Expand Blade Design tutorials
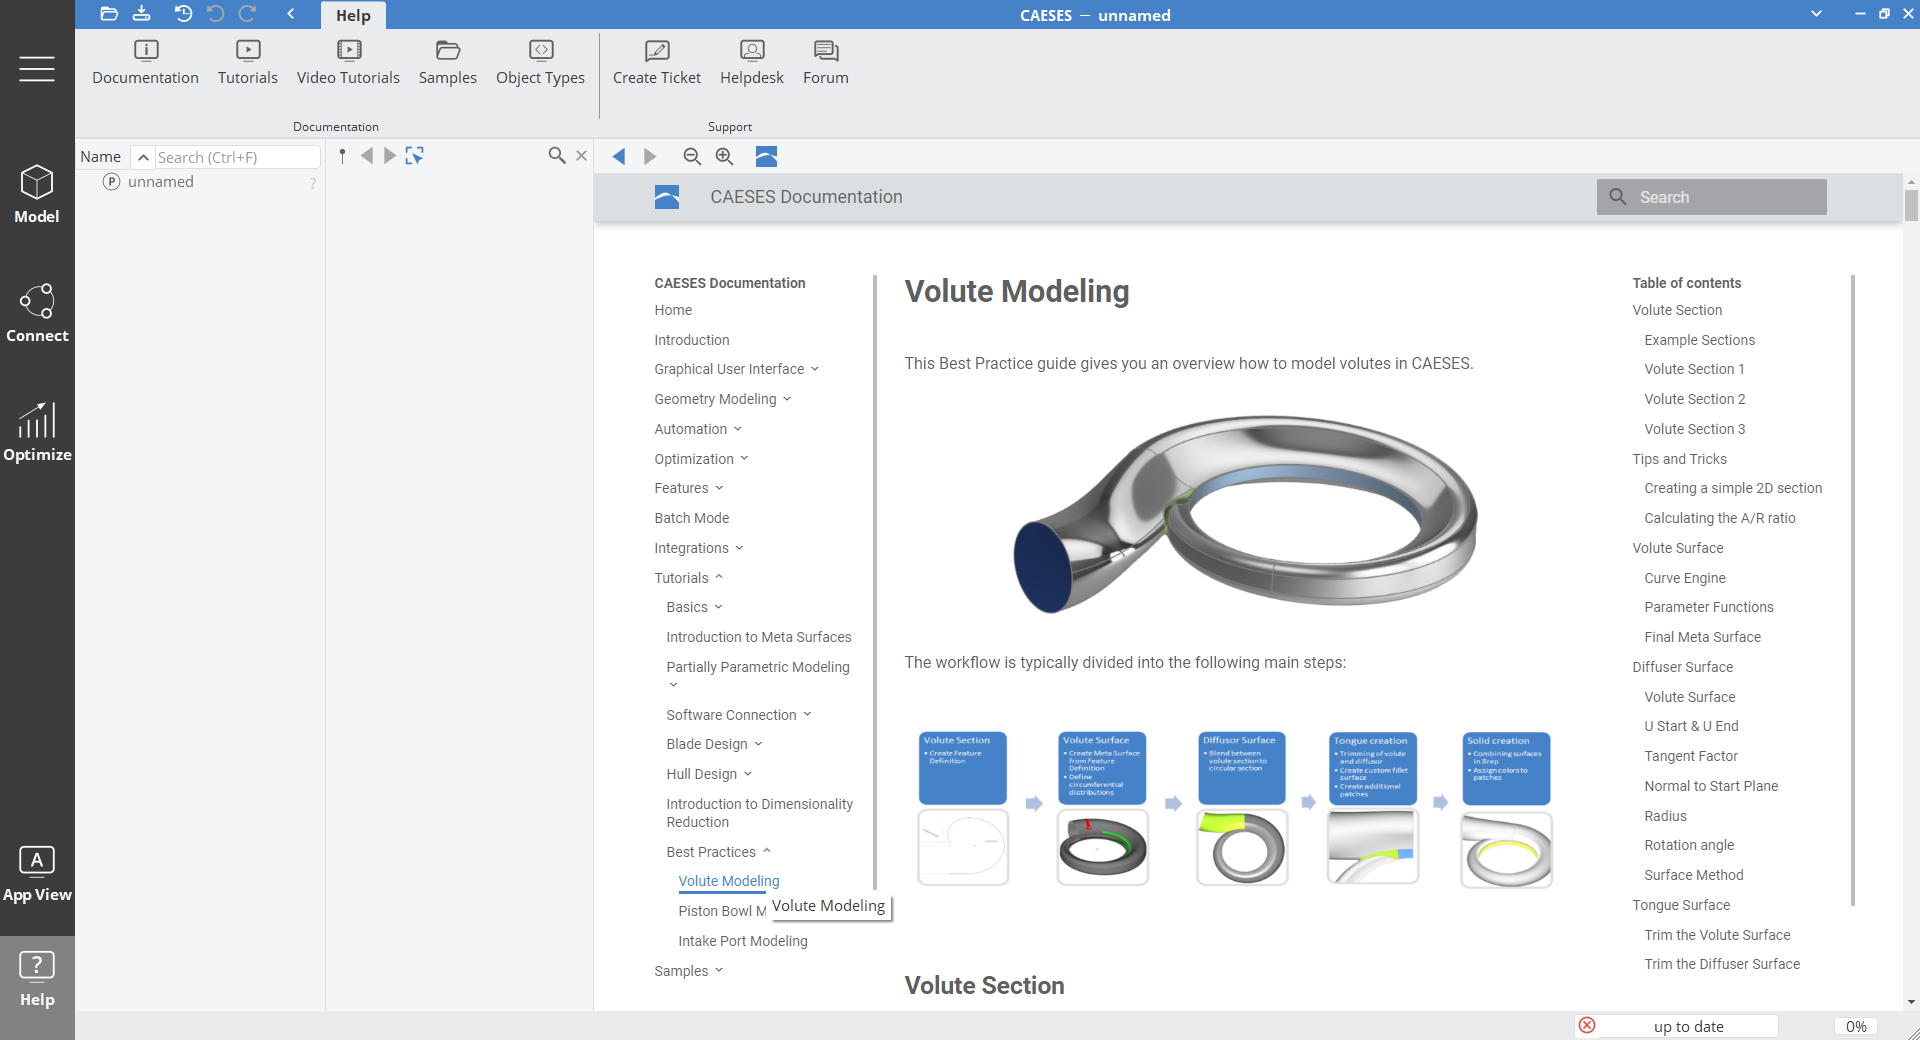The image size is (1920, 1040). 758,744
